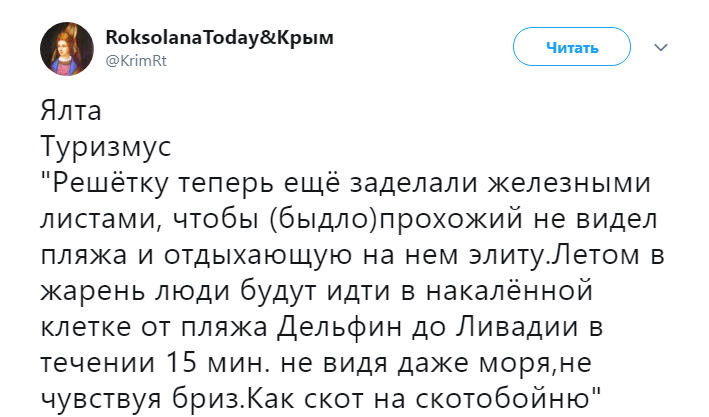
Task: Click the word чувствуя in last line
Action: [101, 400]
